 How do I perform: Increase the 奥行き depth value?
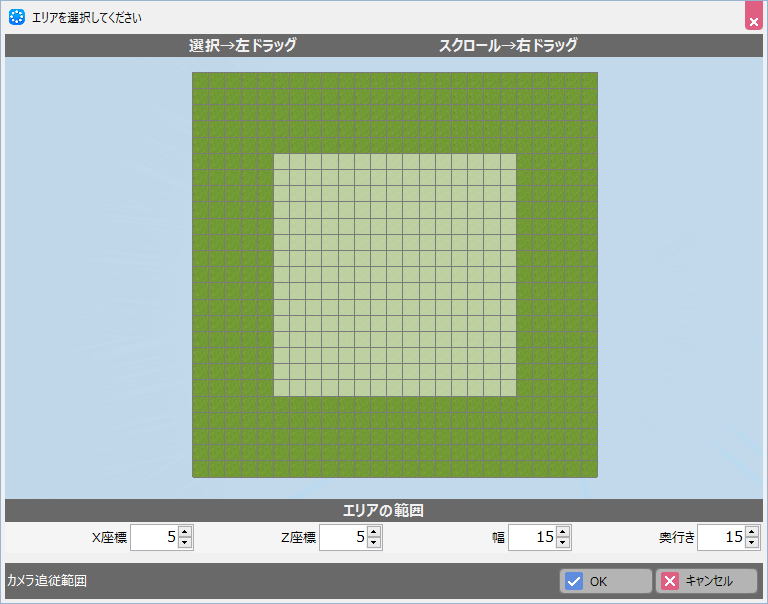point(752,532)
